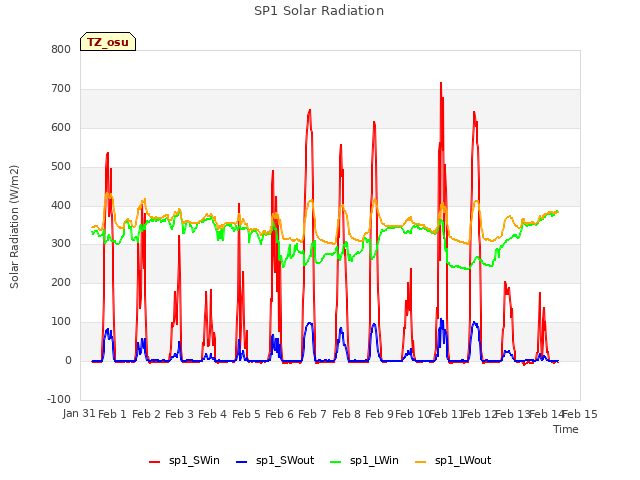Click the TZ_osu annotation label
This screenshot has height=480, width=640.
pyautogui.click(x=108, y=42)
